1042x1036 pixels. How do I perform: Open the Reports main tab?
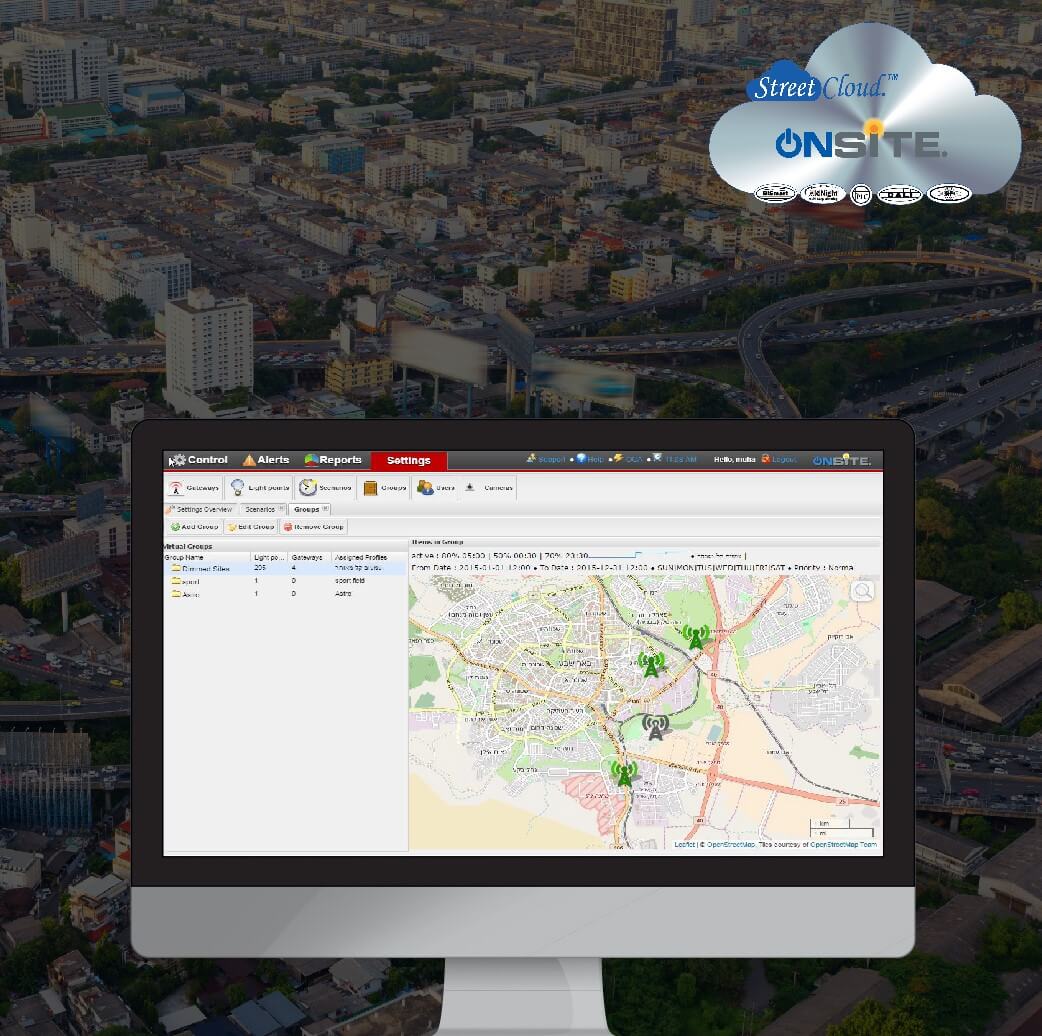coord(333,460)
